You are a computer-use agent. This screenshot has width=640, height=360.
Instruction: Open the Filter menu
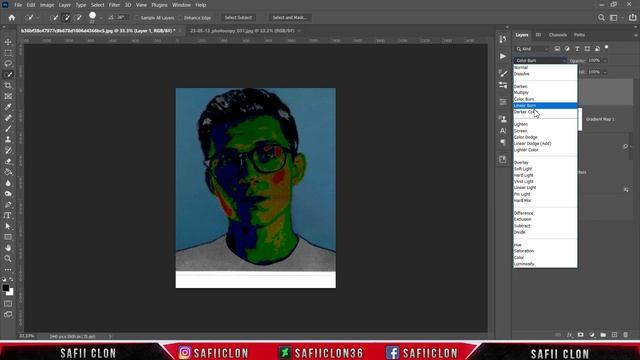(114, 5)
